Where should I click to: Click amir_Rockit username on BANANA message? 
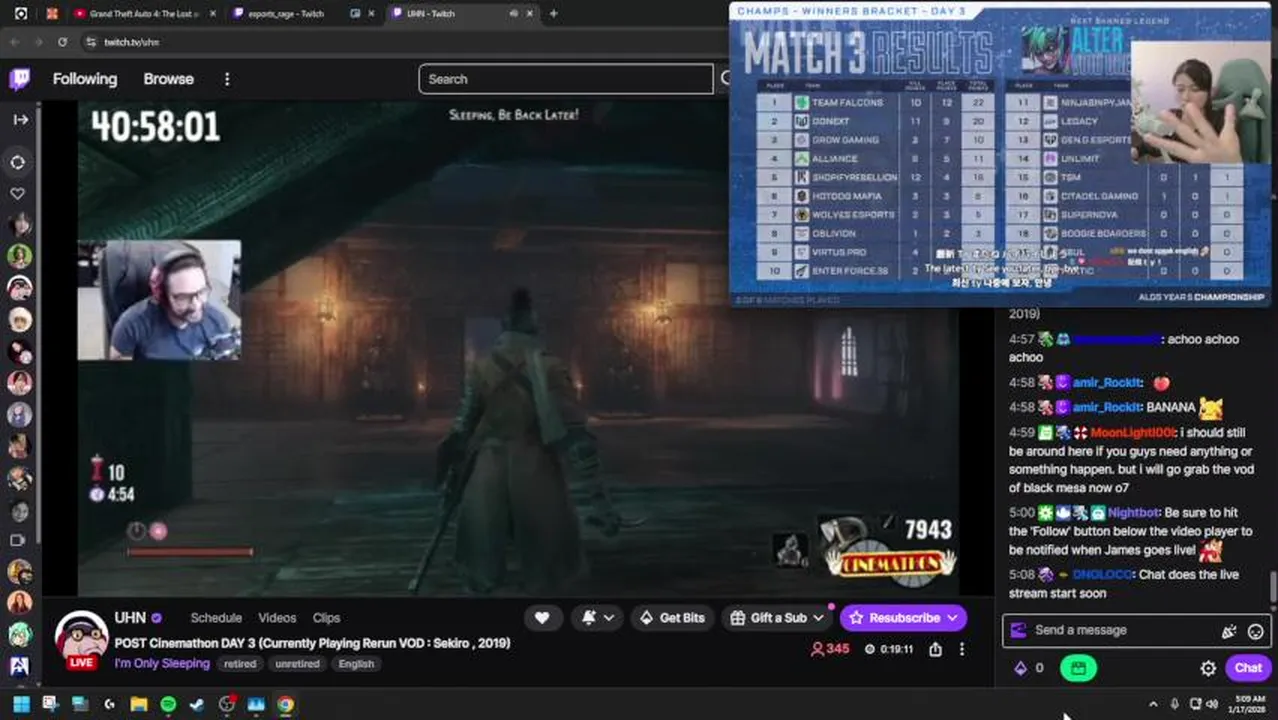(1107, 407)
